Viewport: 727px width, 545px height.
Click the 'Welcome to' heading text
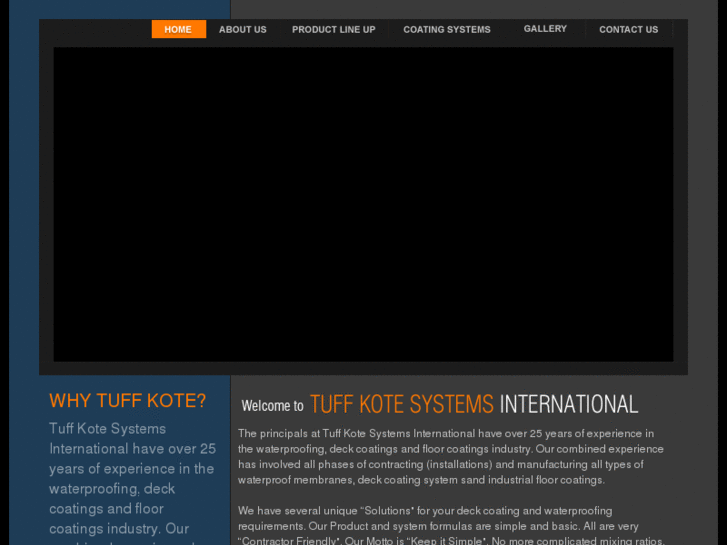tap(272, 406)
